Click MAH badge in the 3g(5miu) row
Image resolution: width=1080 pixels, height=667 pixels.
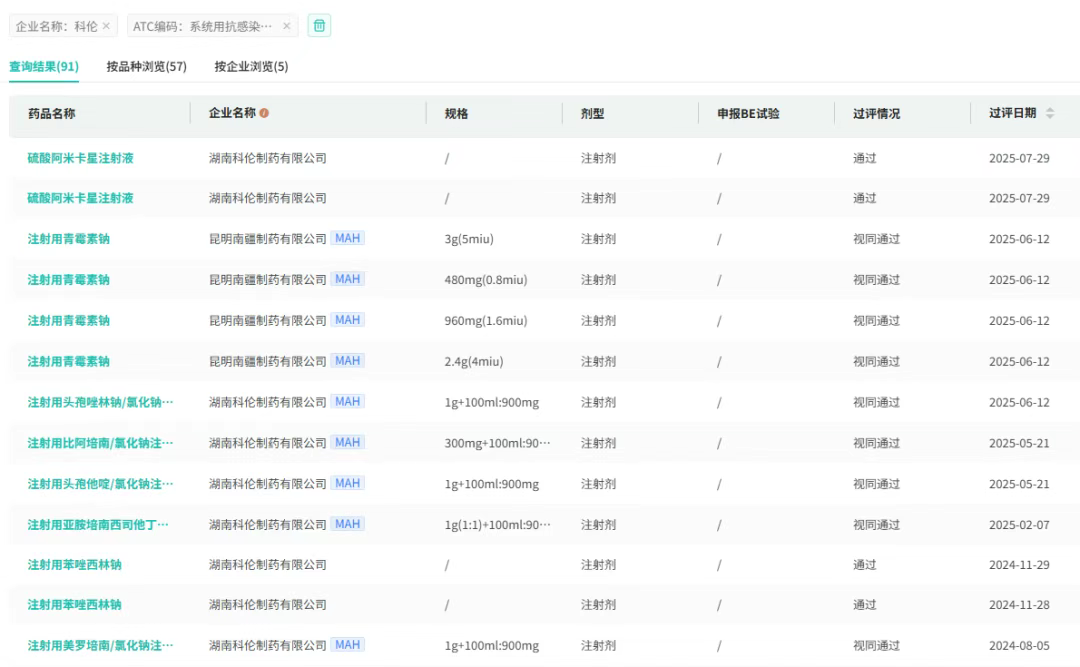[348, 239]
